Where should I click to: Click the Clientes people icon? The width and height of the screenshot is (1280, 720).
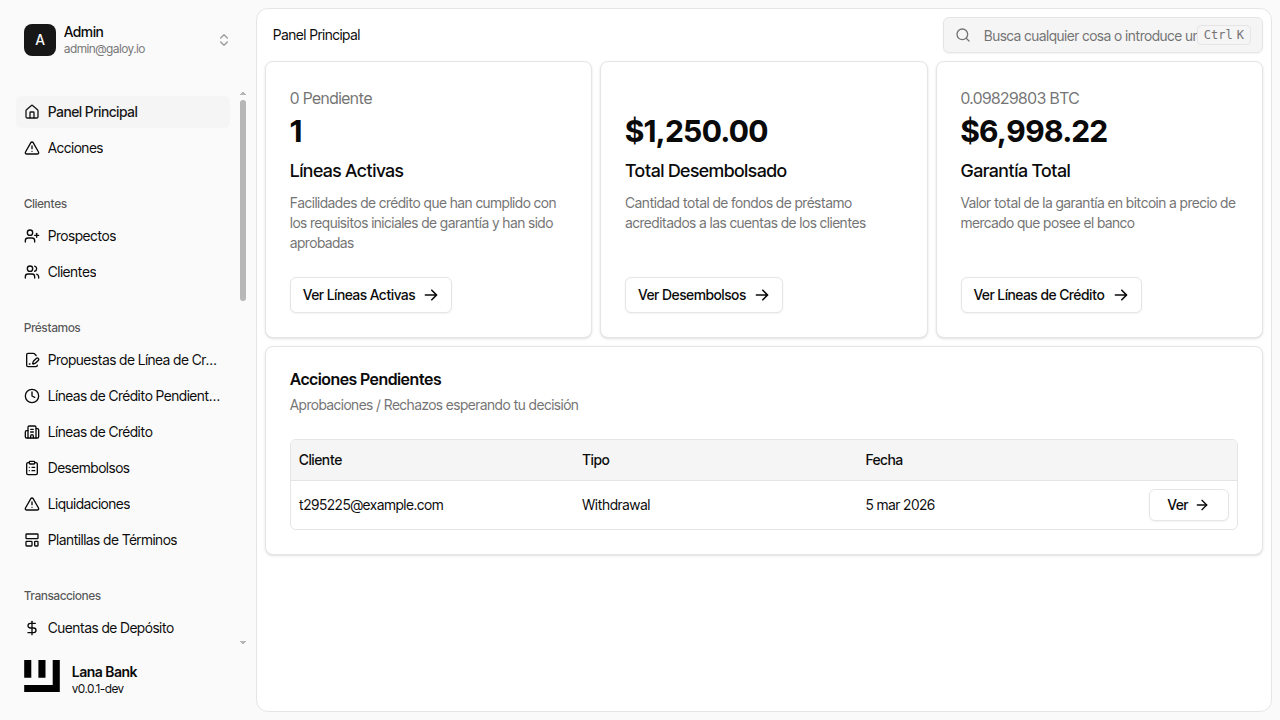pos(32,272)
